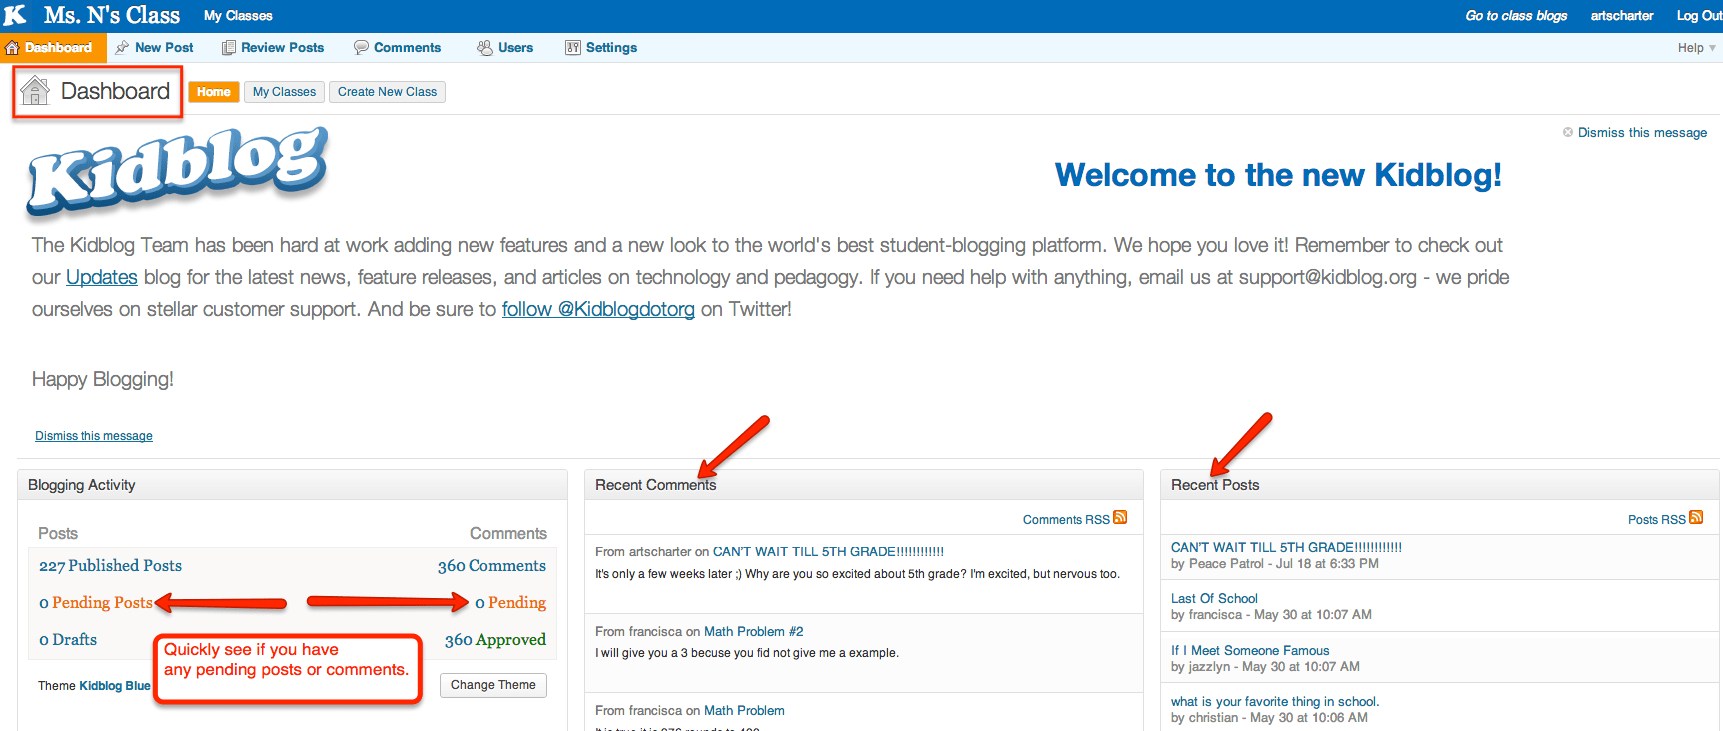Select the Create New Class tab
Screen dimensions: 1723x731
[387, 92]
